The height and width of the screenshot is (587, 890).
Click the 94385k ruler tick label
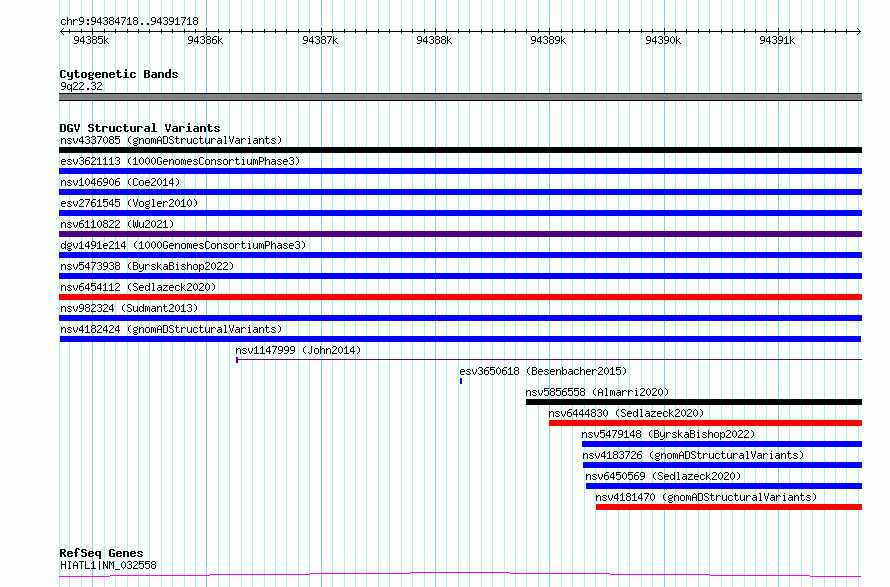point(91,41)
